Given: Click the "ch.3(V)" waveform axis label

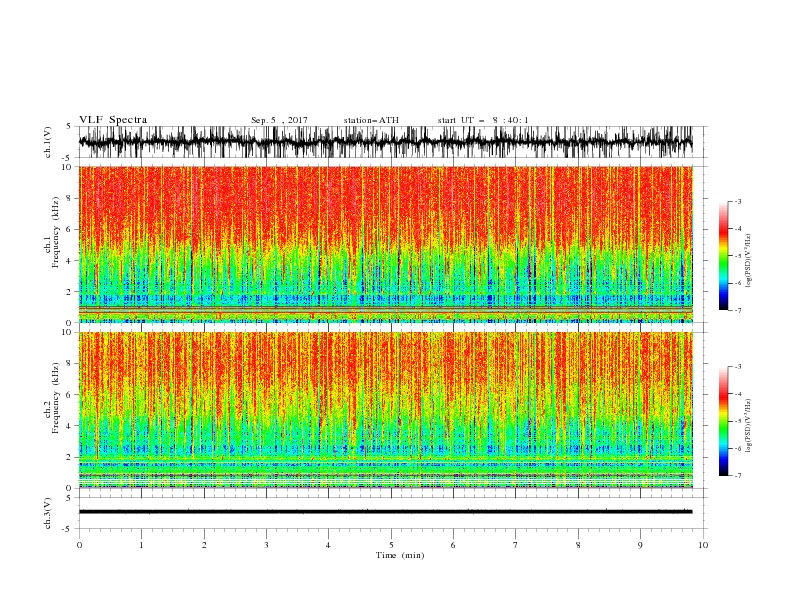Looking at the screenshot, I should click(x=48, y=513).
